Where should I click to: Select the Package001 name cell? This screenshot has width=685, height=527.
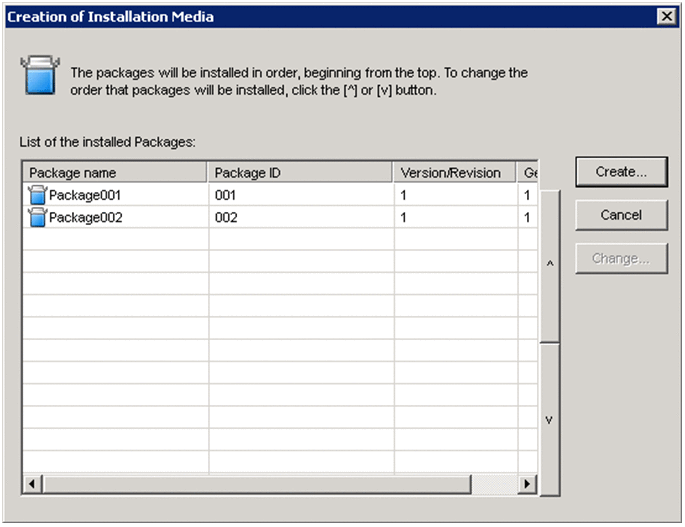(x=116, y=195)
